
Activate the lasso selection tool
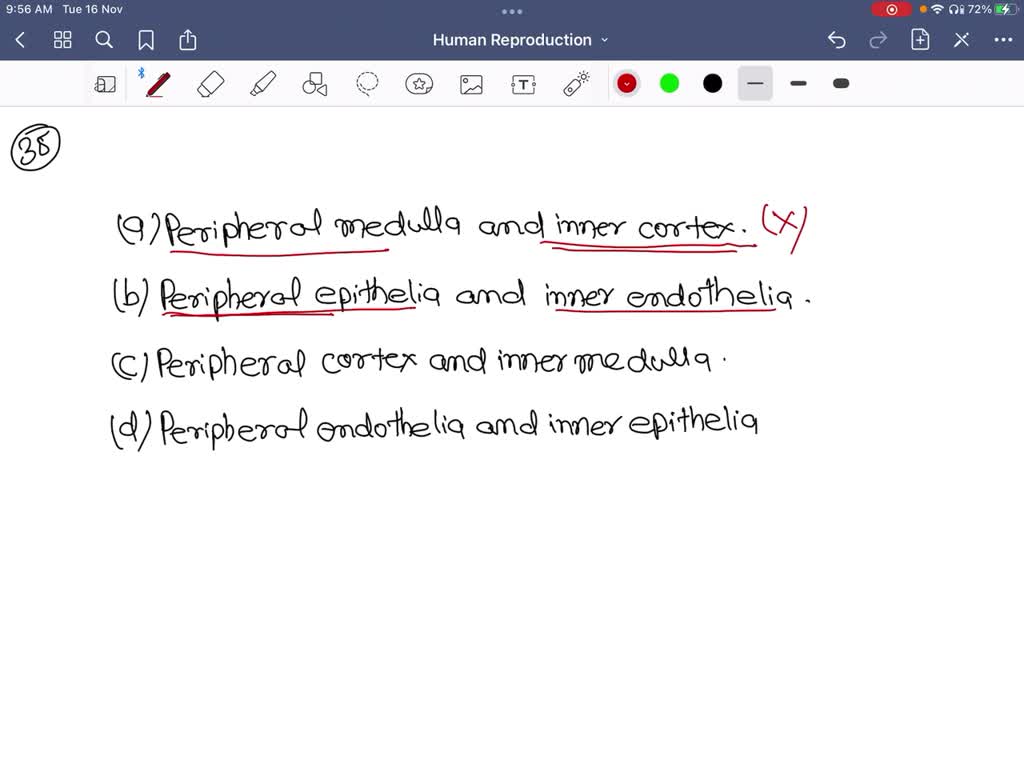pyautogui.click(x=366, y=84)
